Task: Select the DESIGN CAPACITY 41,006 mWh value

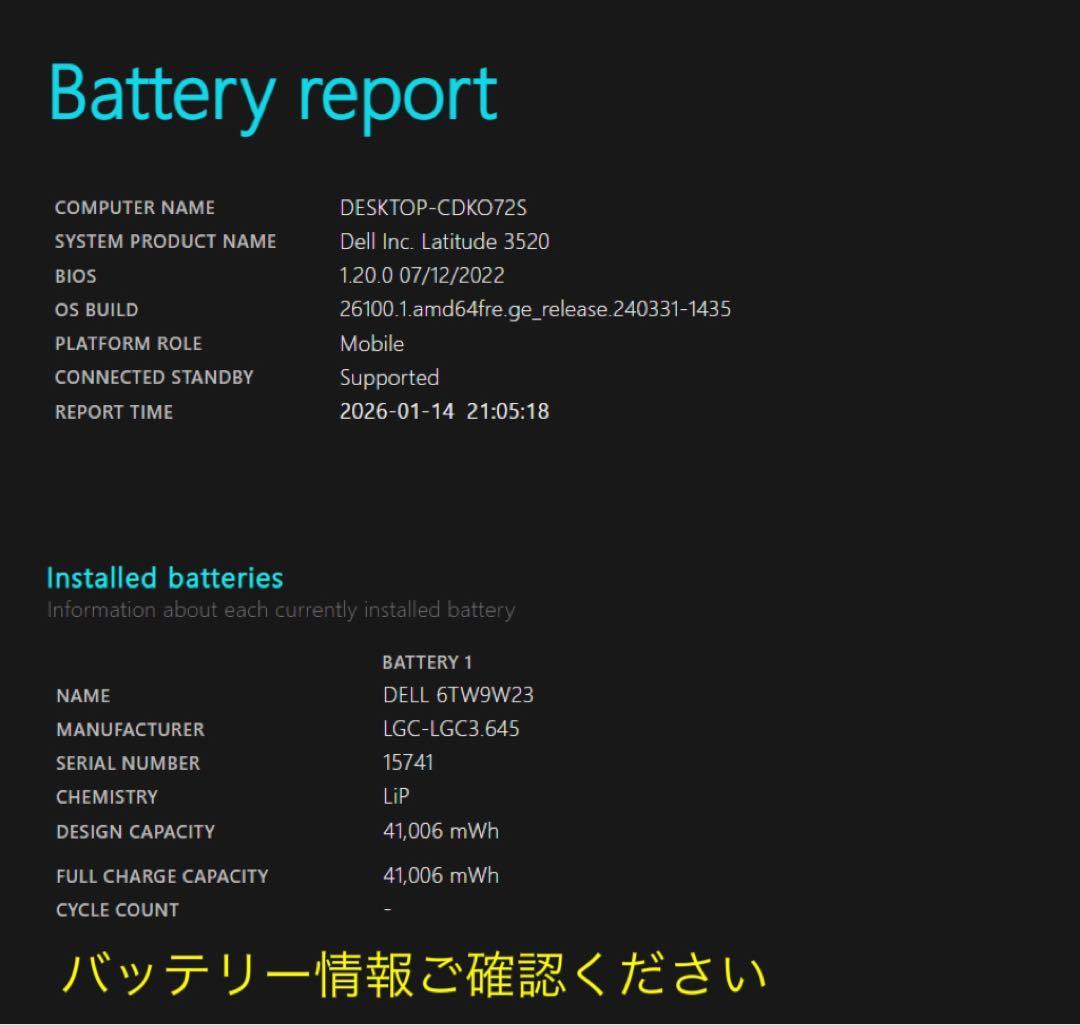Action: point(440,831)
